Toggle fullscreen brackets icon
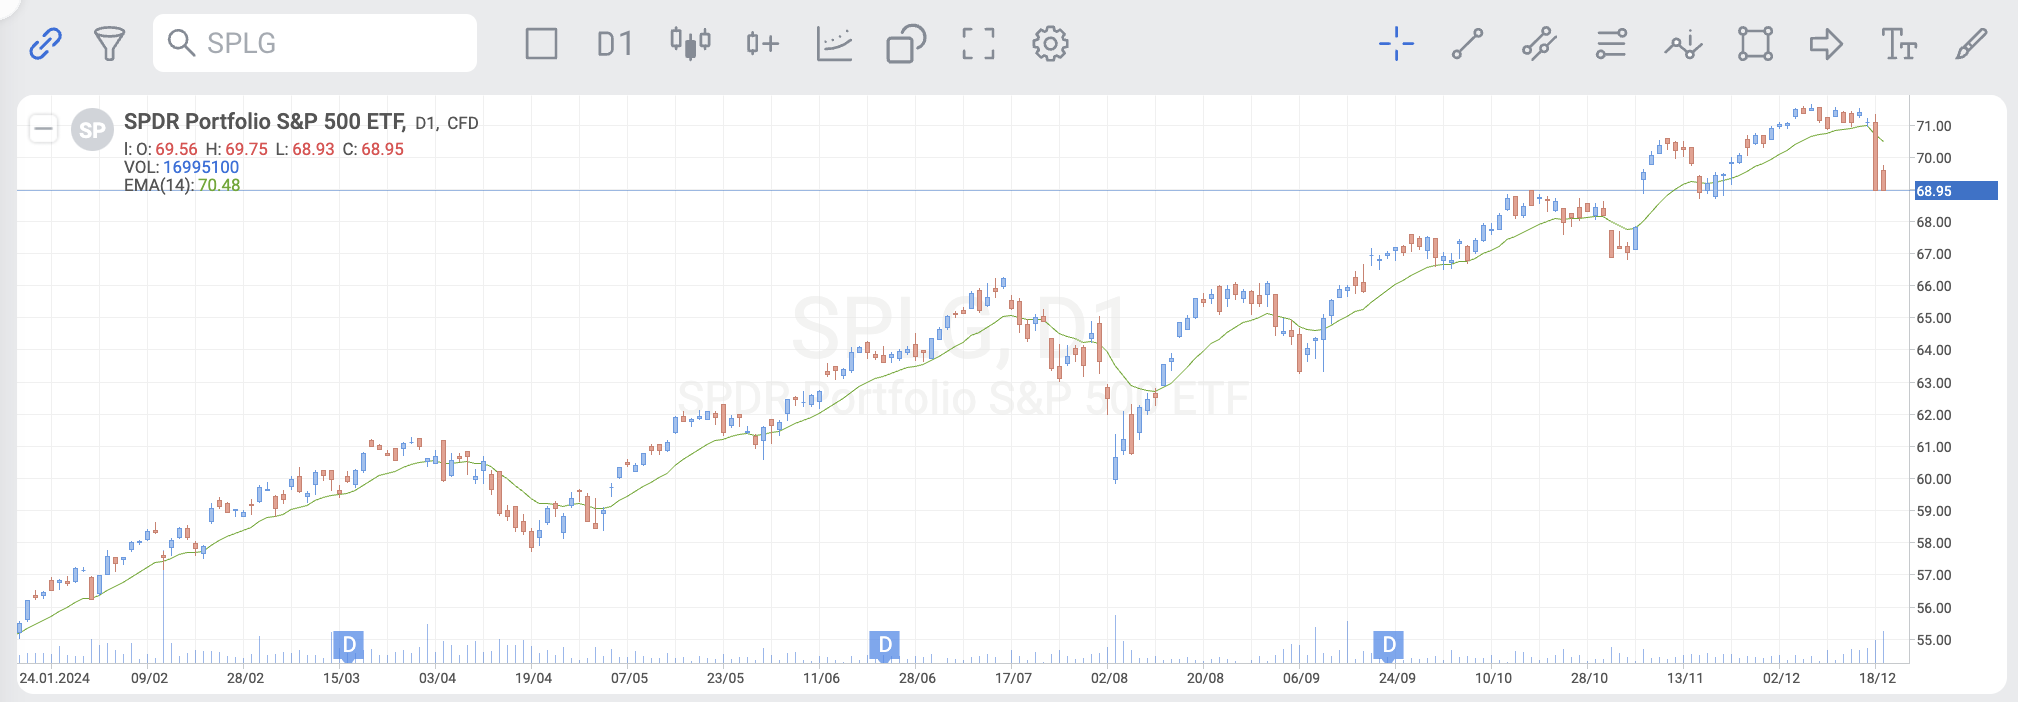Screen dimensions: 2018x702 [x=978, y=43]
